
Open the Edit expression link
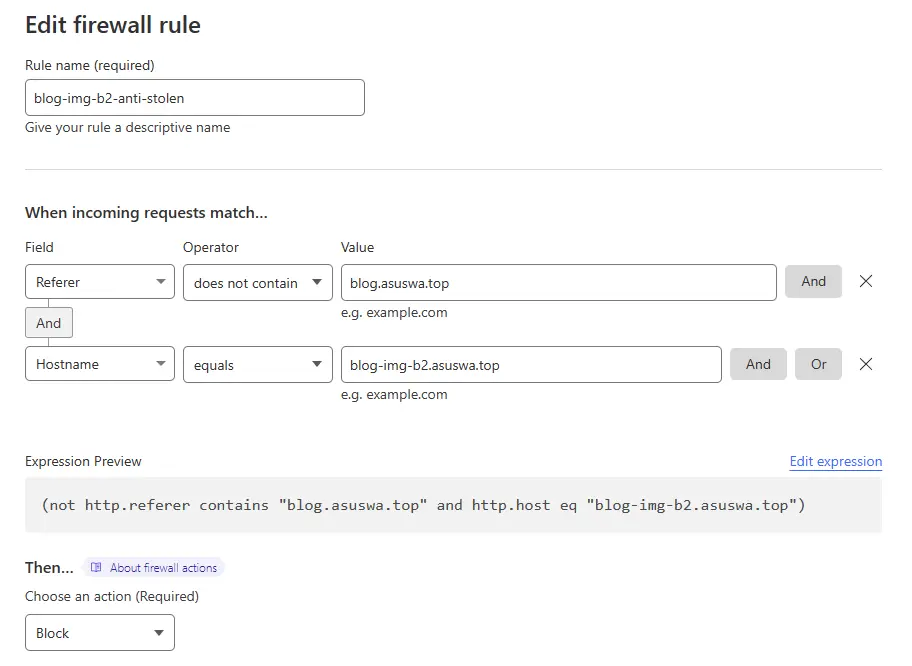click(835, 462)
